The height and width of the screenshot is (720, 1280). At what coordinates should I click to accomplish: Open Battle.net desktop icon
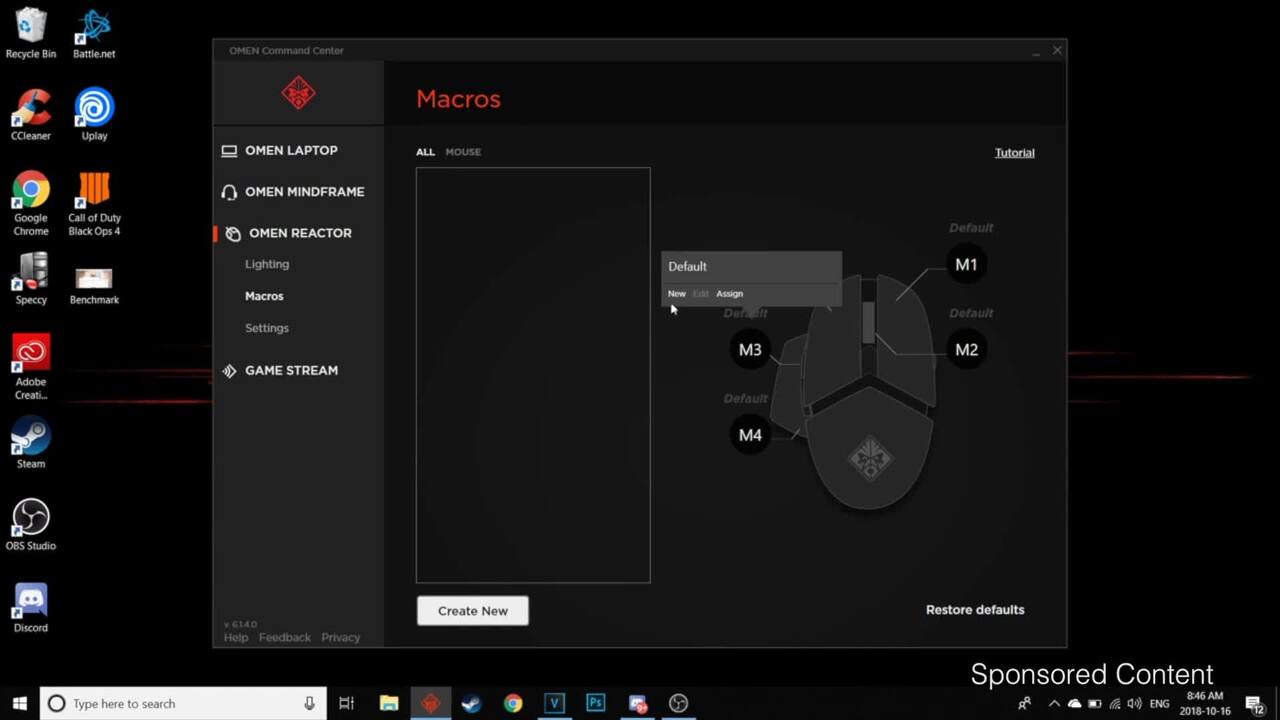tap(94, 34)
